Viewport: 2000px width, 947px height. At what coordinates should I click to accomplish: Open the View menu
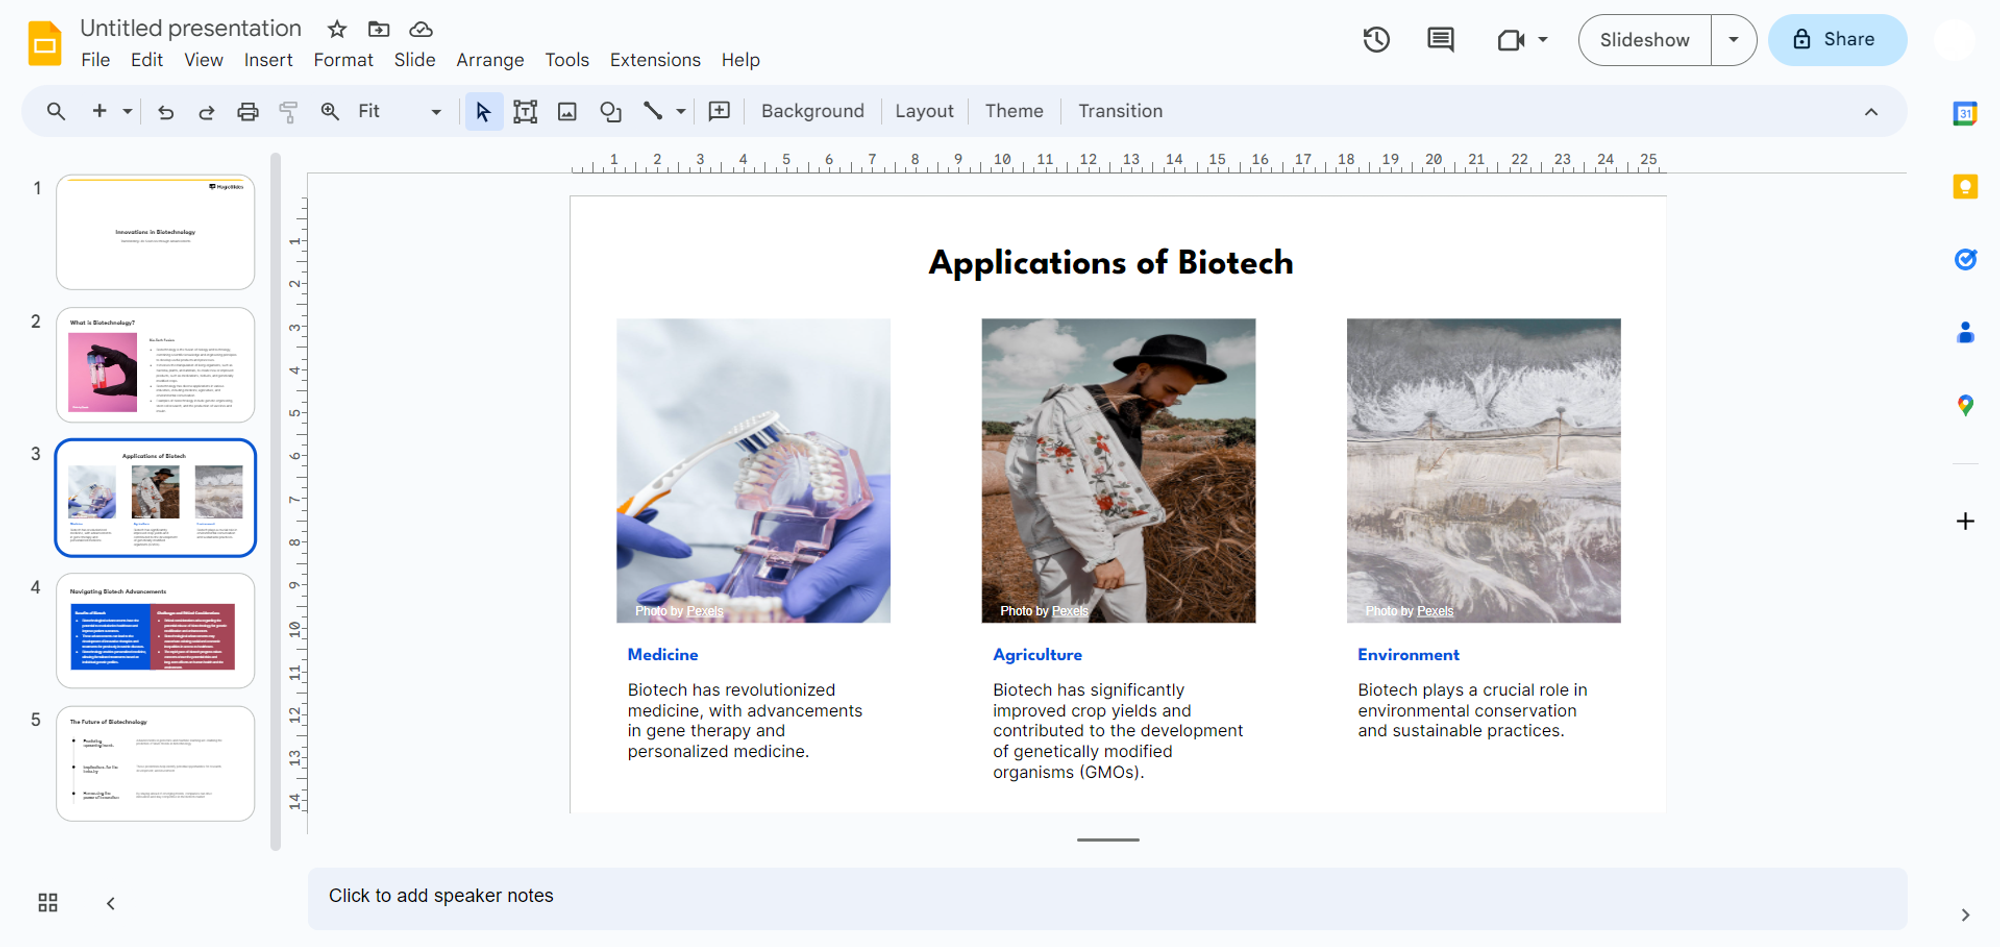[204, 60]
